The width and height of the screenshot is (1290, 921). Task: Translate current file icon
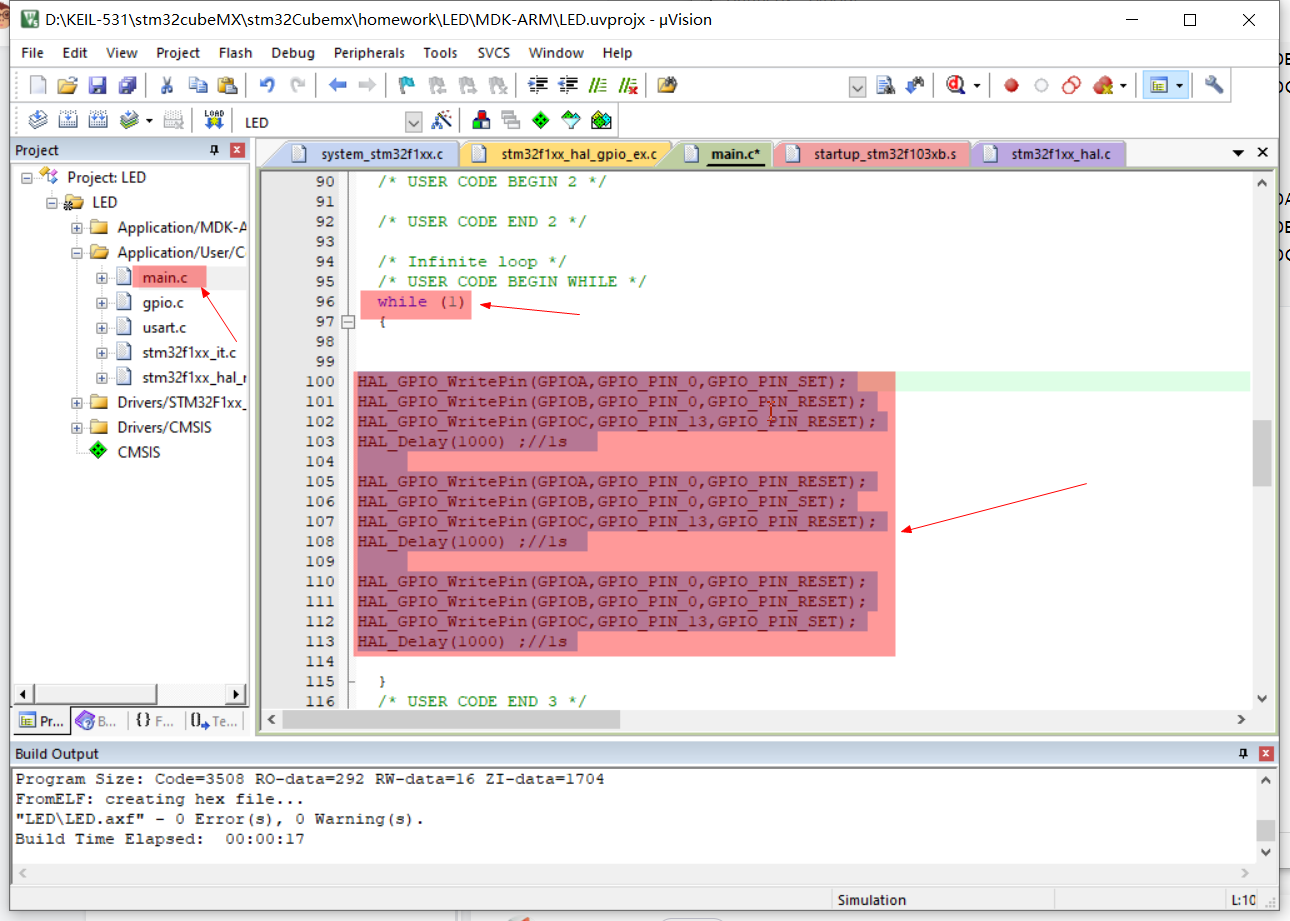point(38,121)
